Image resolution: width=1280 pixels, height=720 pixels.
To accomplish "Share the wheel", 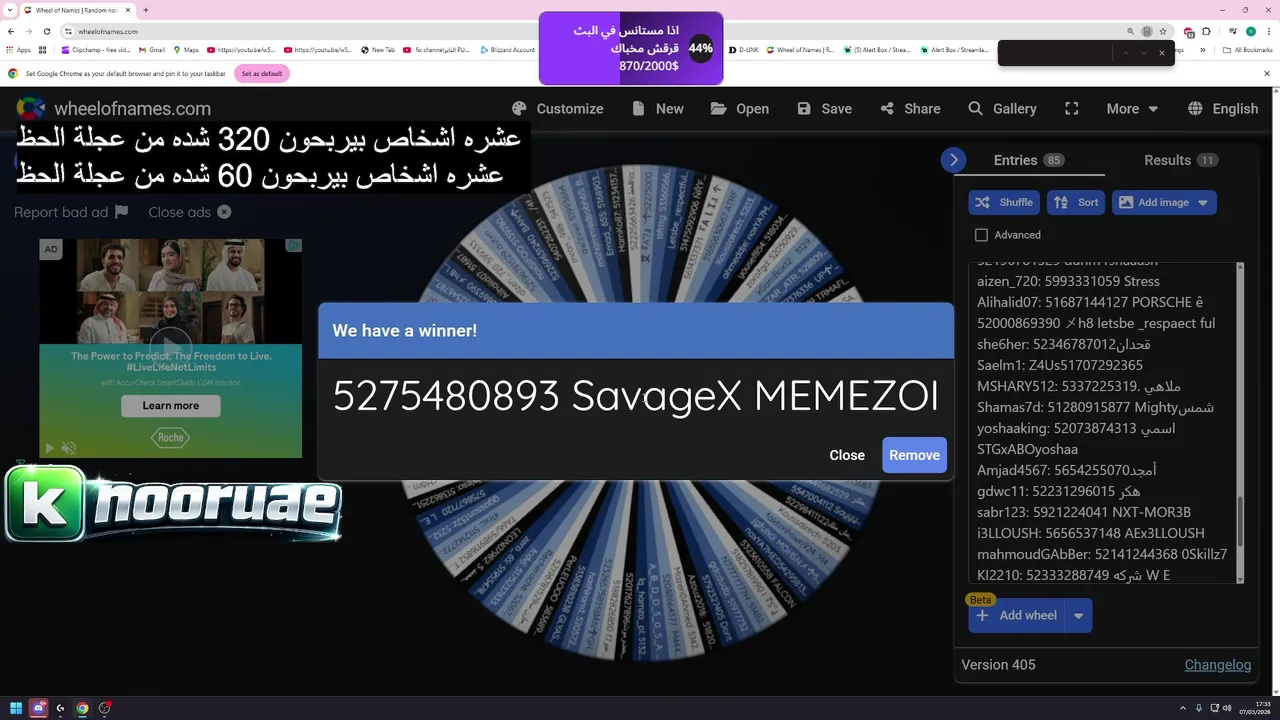I will 910,108.
